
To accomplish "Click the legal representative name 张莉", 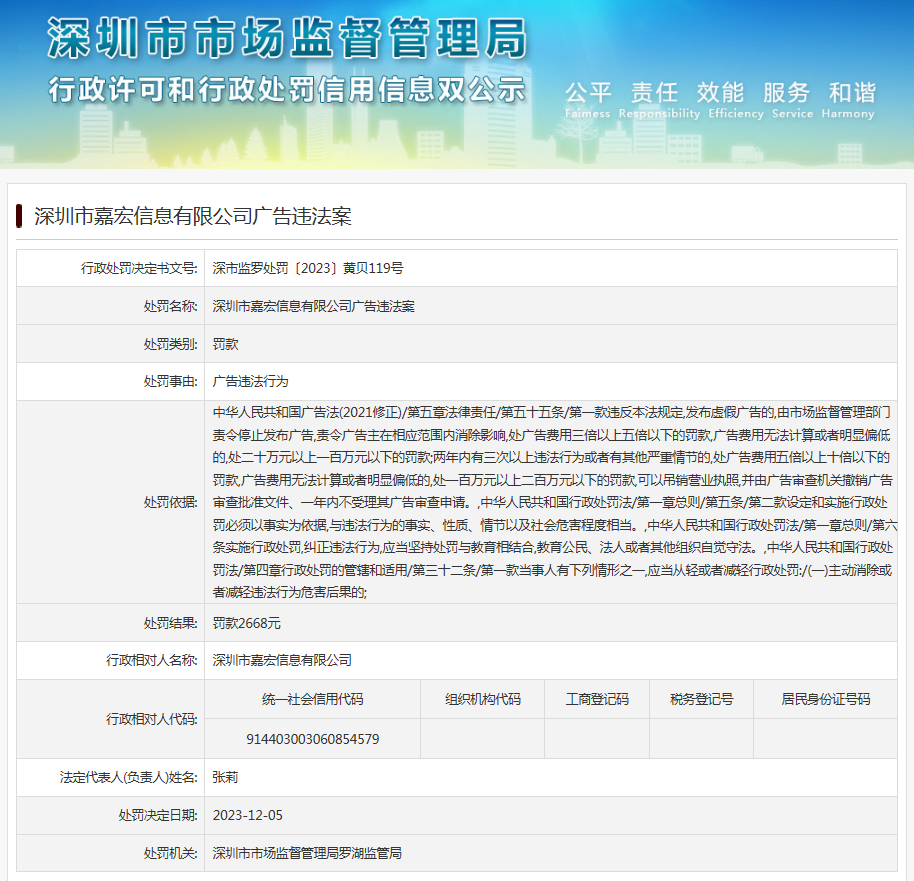I will tap(225, 777).
